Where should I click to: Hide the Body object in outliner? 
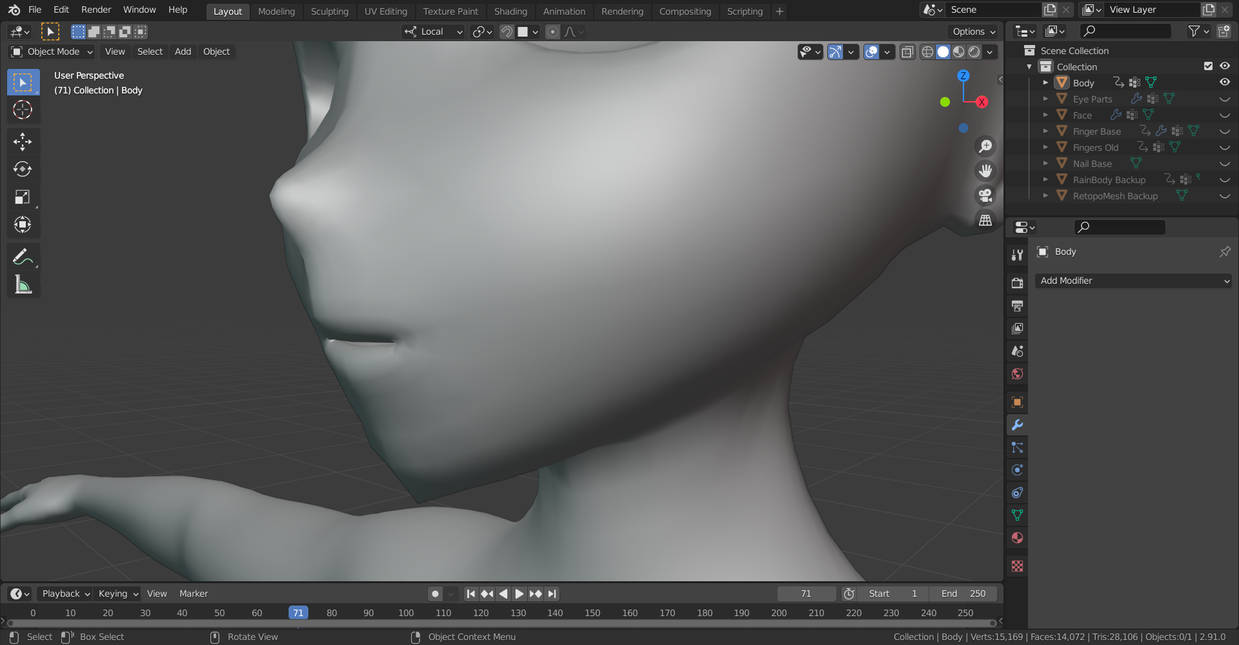1224,83
